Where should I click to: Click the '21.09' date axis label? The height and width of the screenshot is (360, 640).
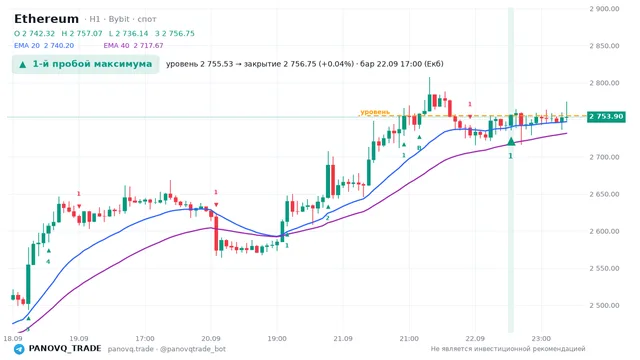tap(343, 338)
